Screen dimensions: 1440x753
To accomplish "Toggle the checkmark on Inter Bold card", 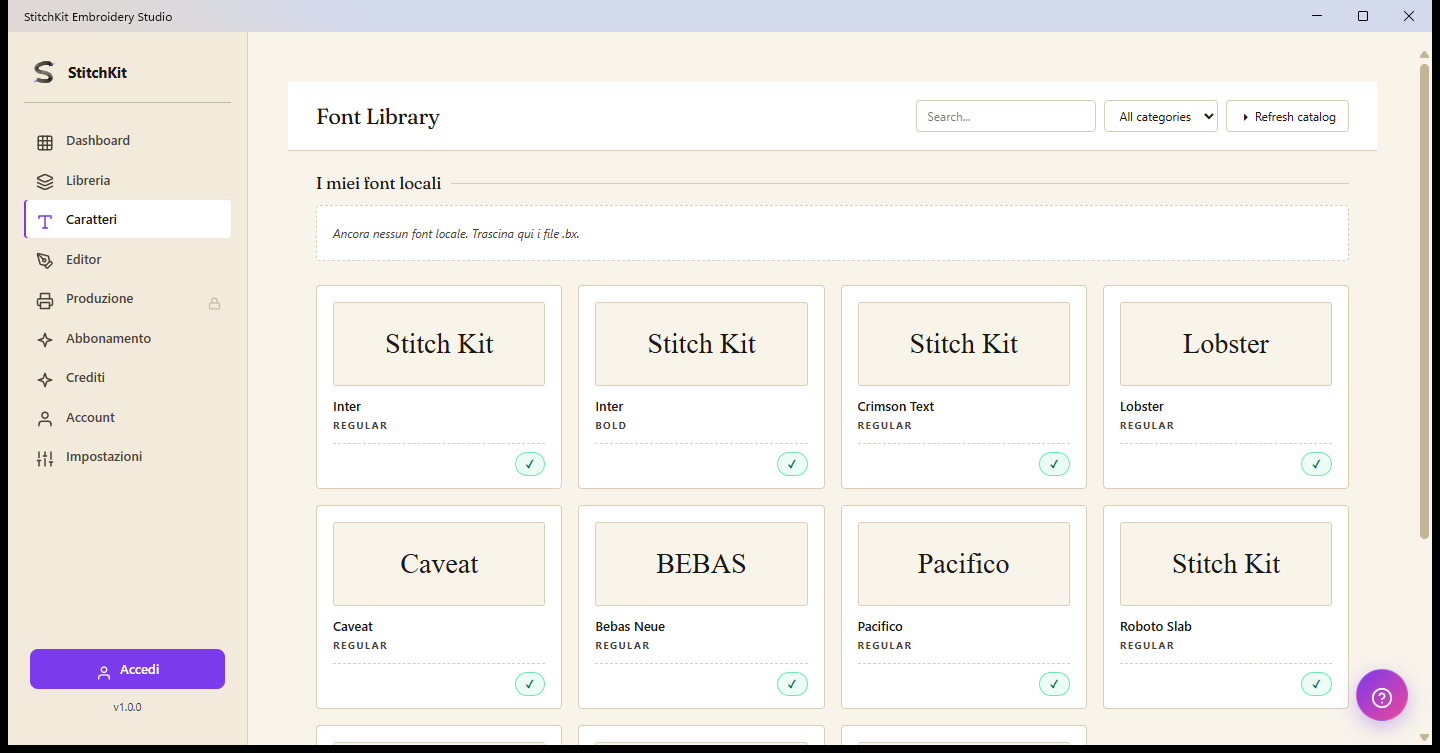I will pyautogui.click(x=792, y=464).
